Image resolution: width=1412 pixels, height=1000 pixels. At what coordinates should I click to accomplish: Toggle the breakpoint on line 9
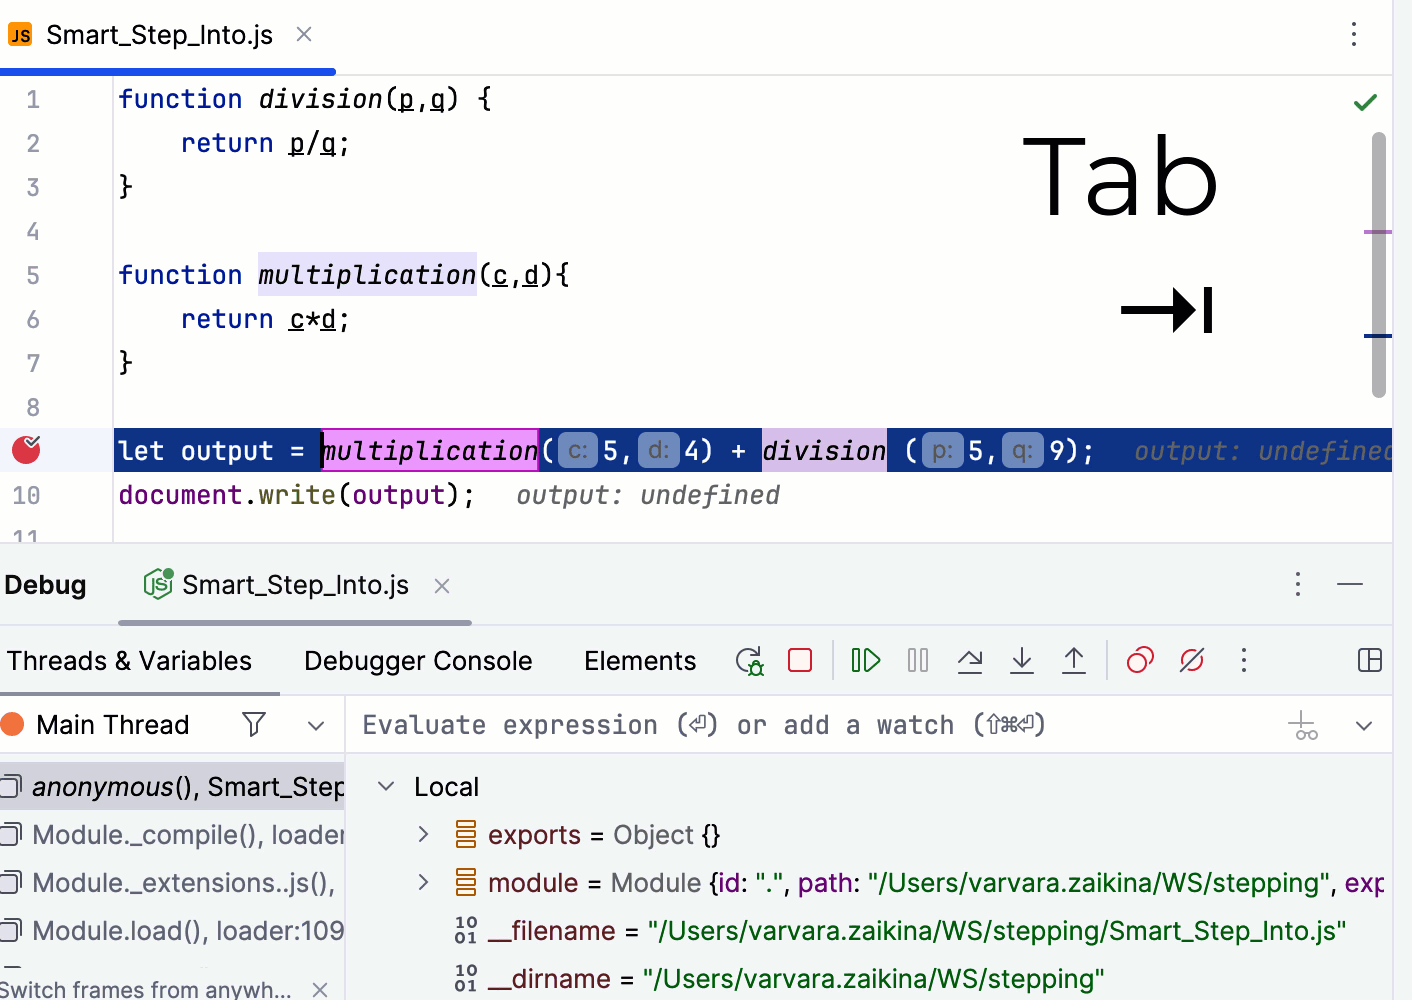pos(24,450)
